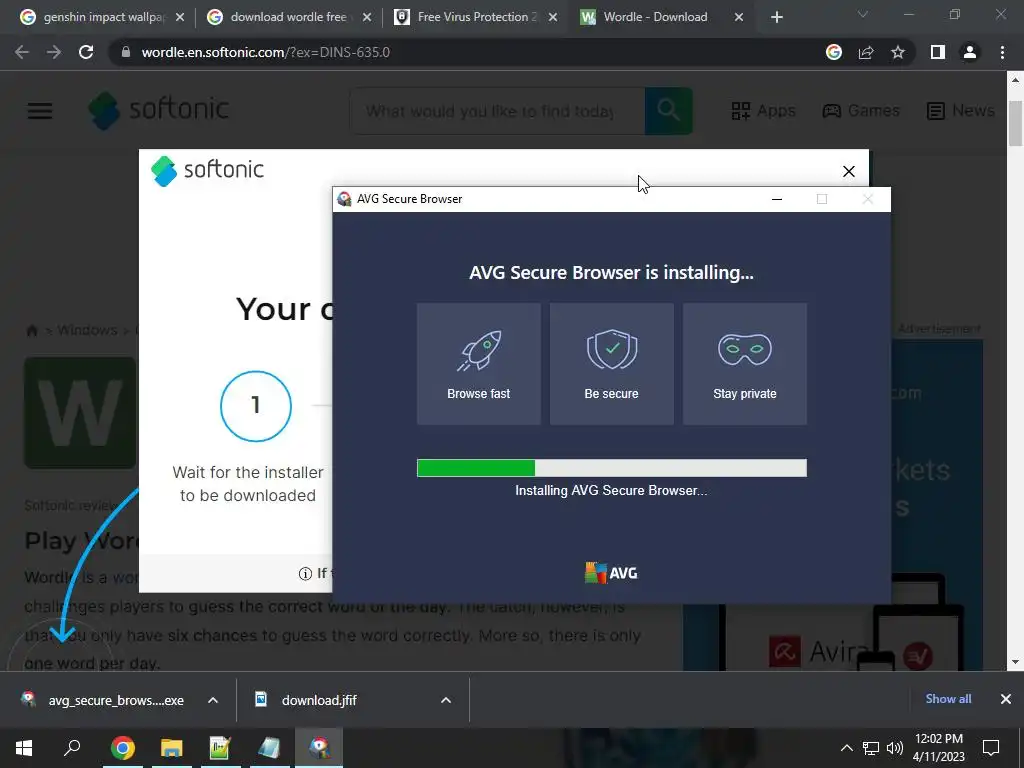Show hidden system tray icons

pos(846,748)
